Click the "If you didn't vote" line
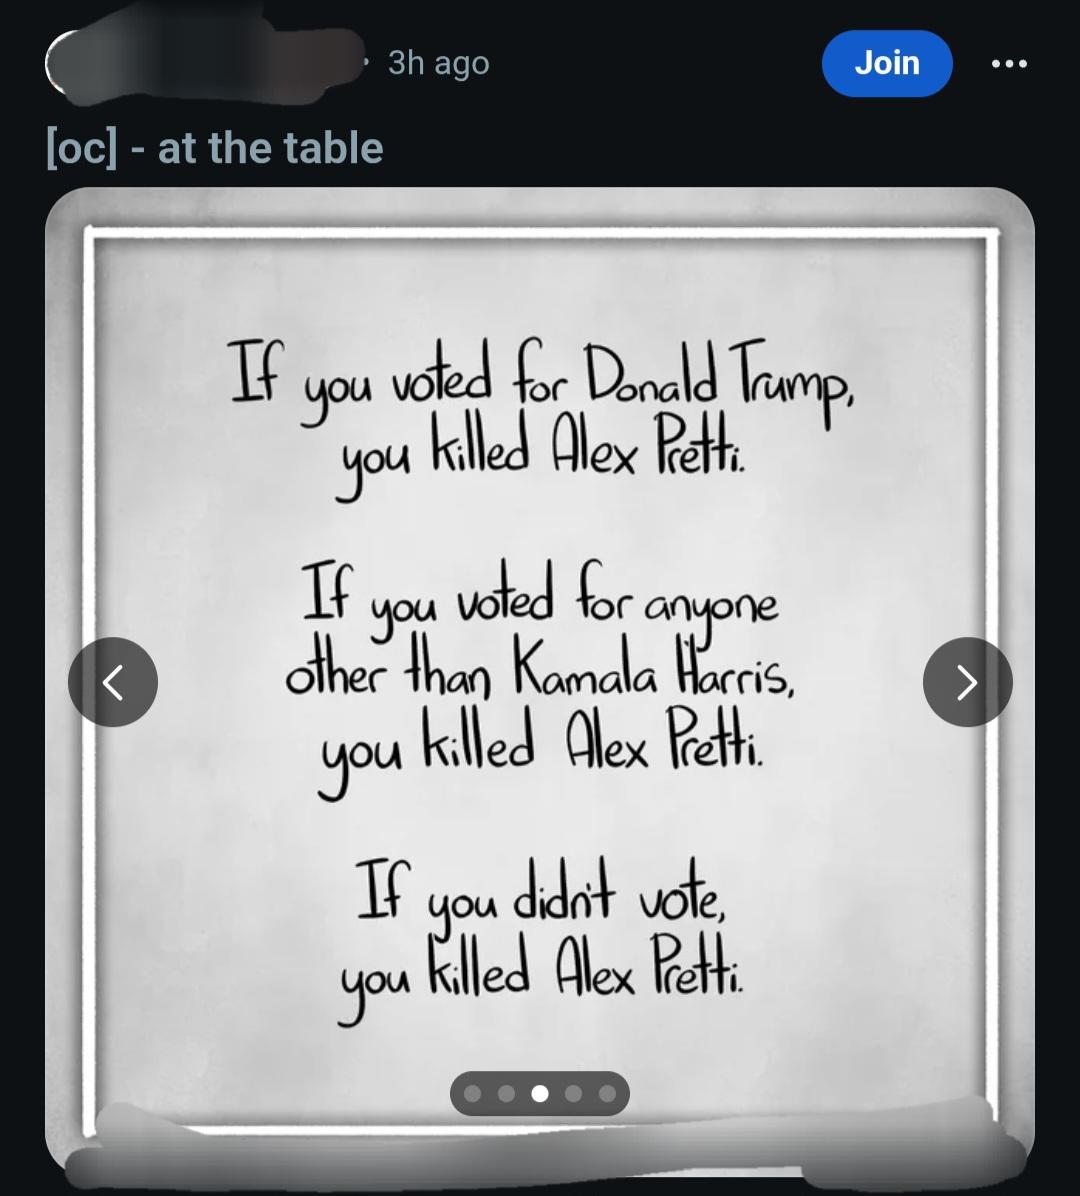 pos(540,895)
